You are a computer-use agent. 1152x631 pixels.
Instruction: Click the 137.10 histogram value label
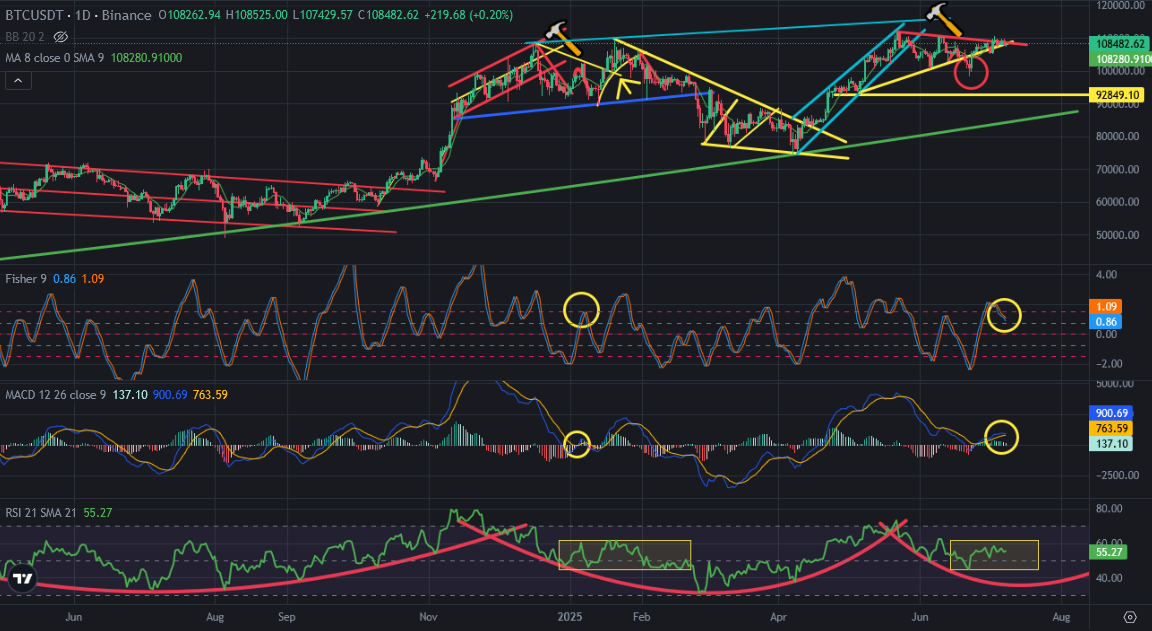1110,444
